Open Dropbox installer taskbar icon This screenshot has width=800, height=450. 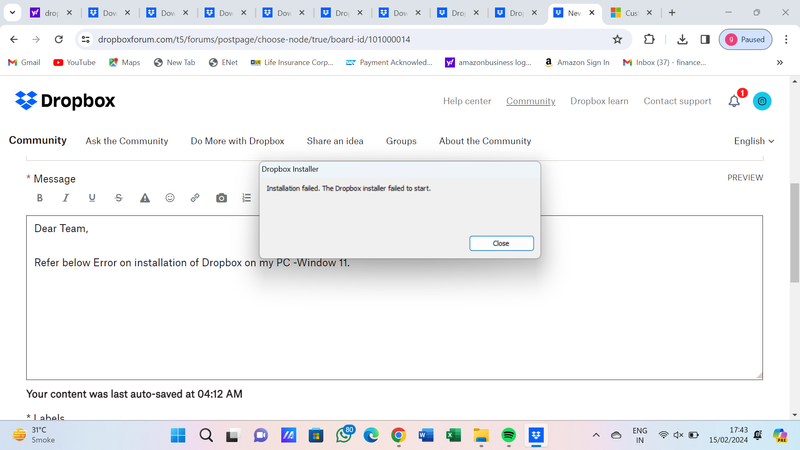click(x=536, y=435)
